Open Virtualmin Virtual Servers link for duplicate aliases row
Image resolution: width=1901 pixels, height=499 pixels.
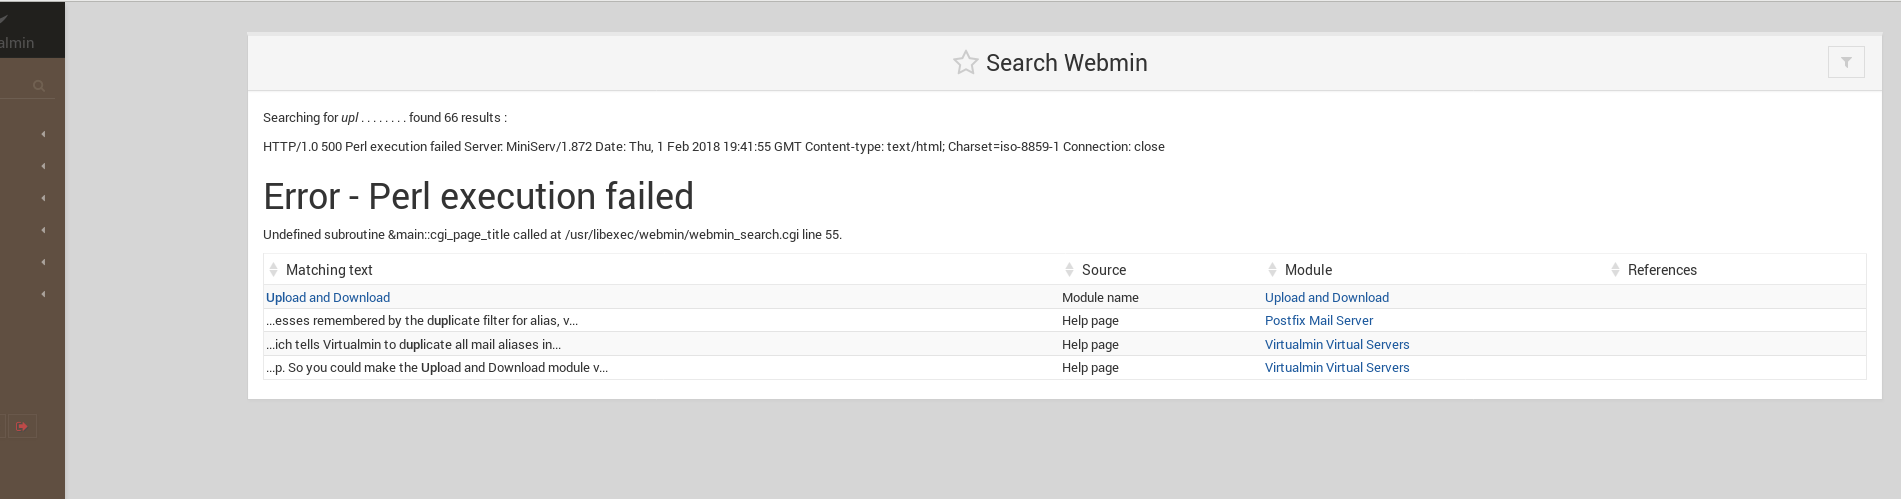click(1337, 344)
